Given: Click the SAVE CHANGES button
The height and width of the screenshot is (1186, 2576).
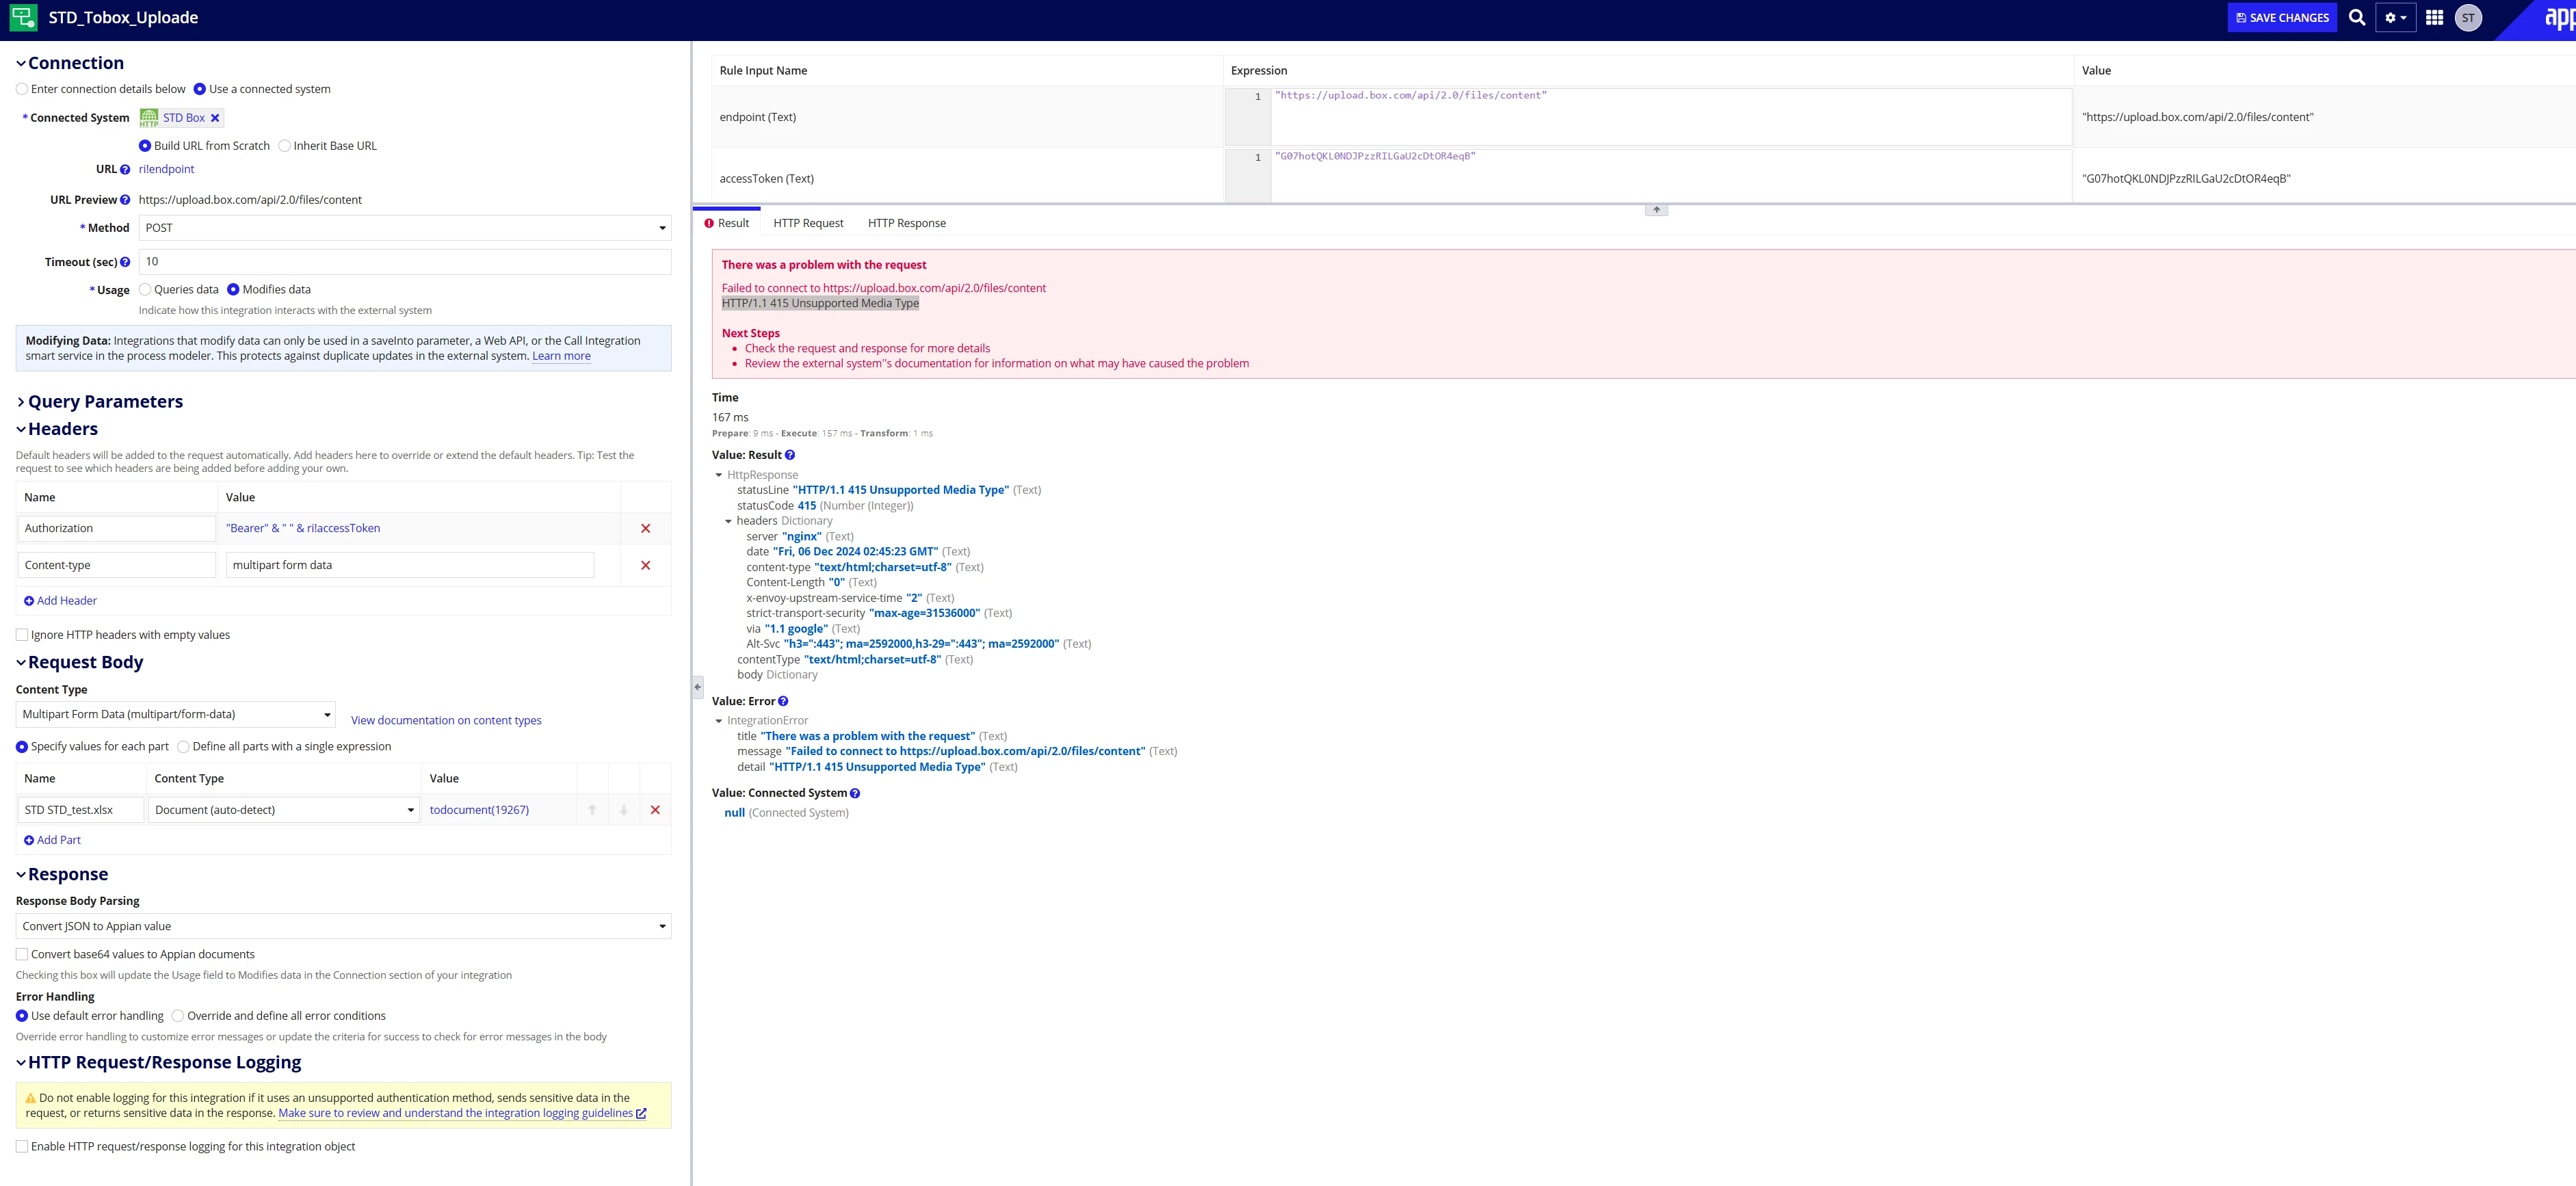Looking at the screenshot, I should [2282, 17].
